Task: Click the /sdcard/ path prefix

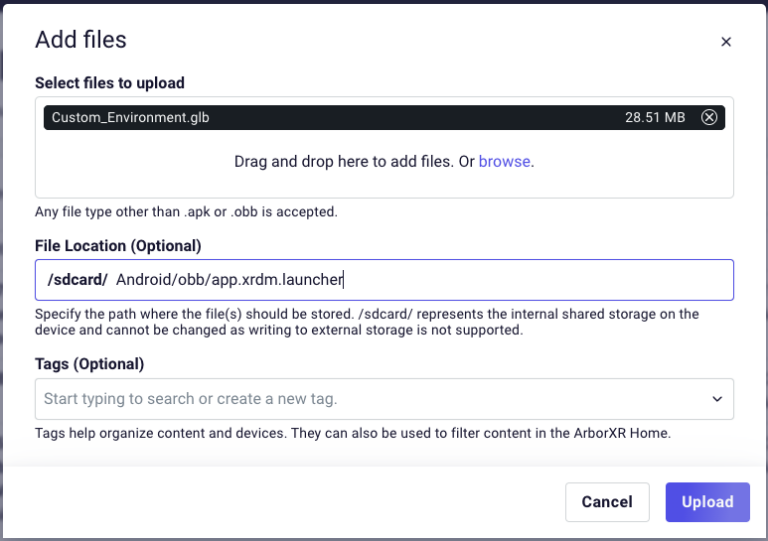Action: [78, 280]
